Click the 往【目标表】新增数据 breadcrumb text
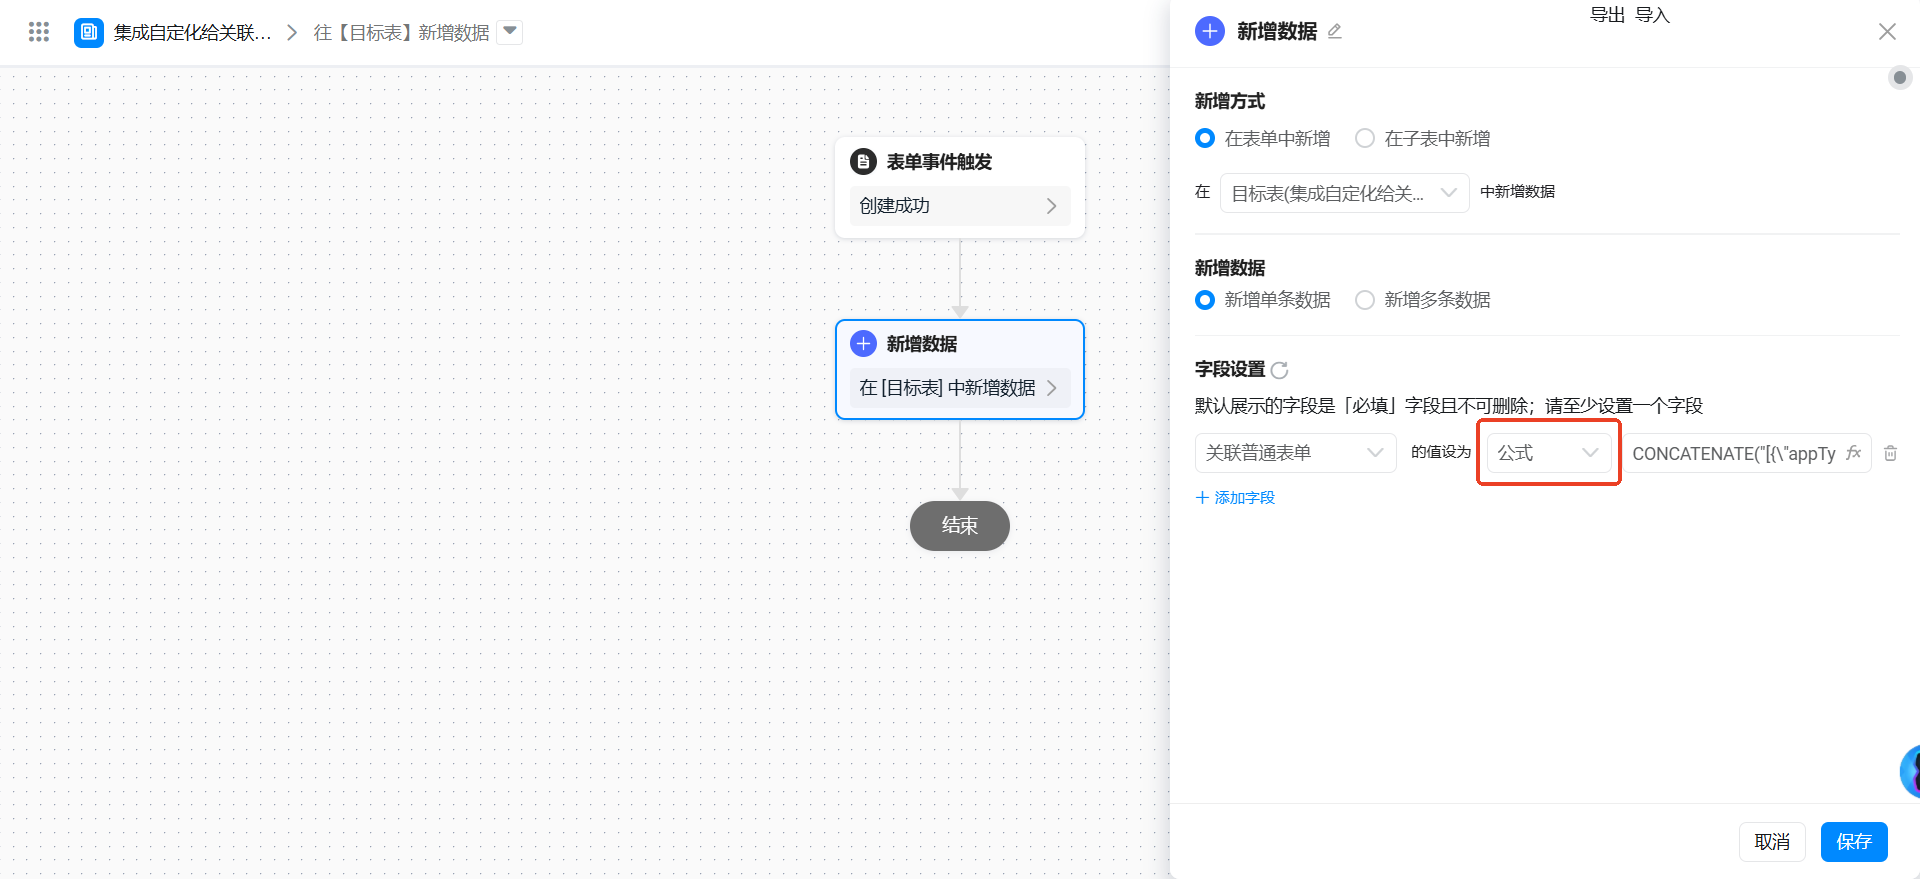Viewport: 1920px width, 879px height. 401,33
